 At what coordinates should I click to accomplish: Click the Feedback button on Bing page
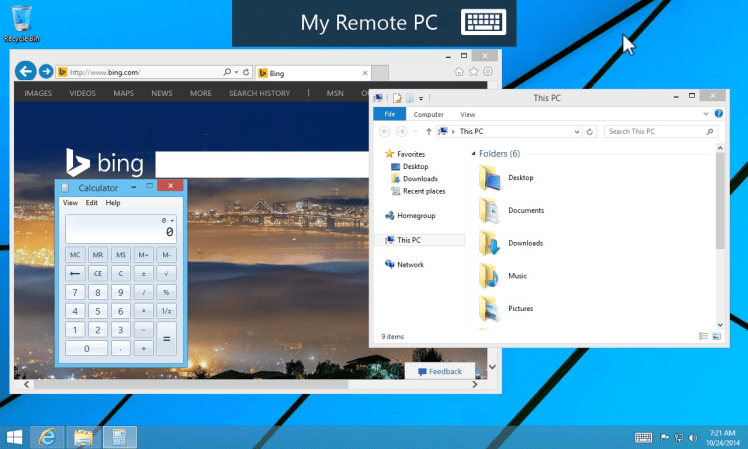point(440,372)
